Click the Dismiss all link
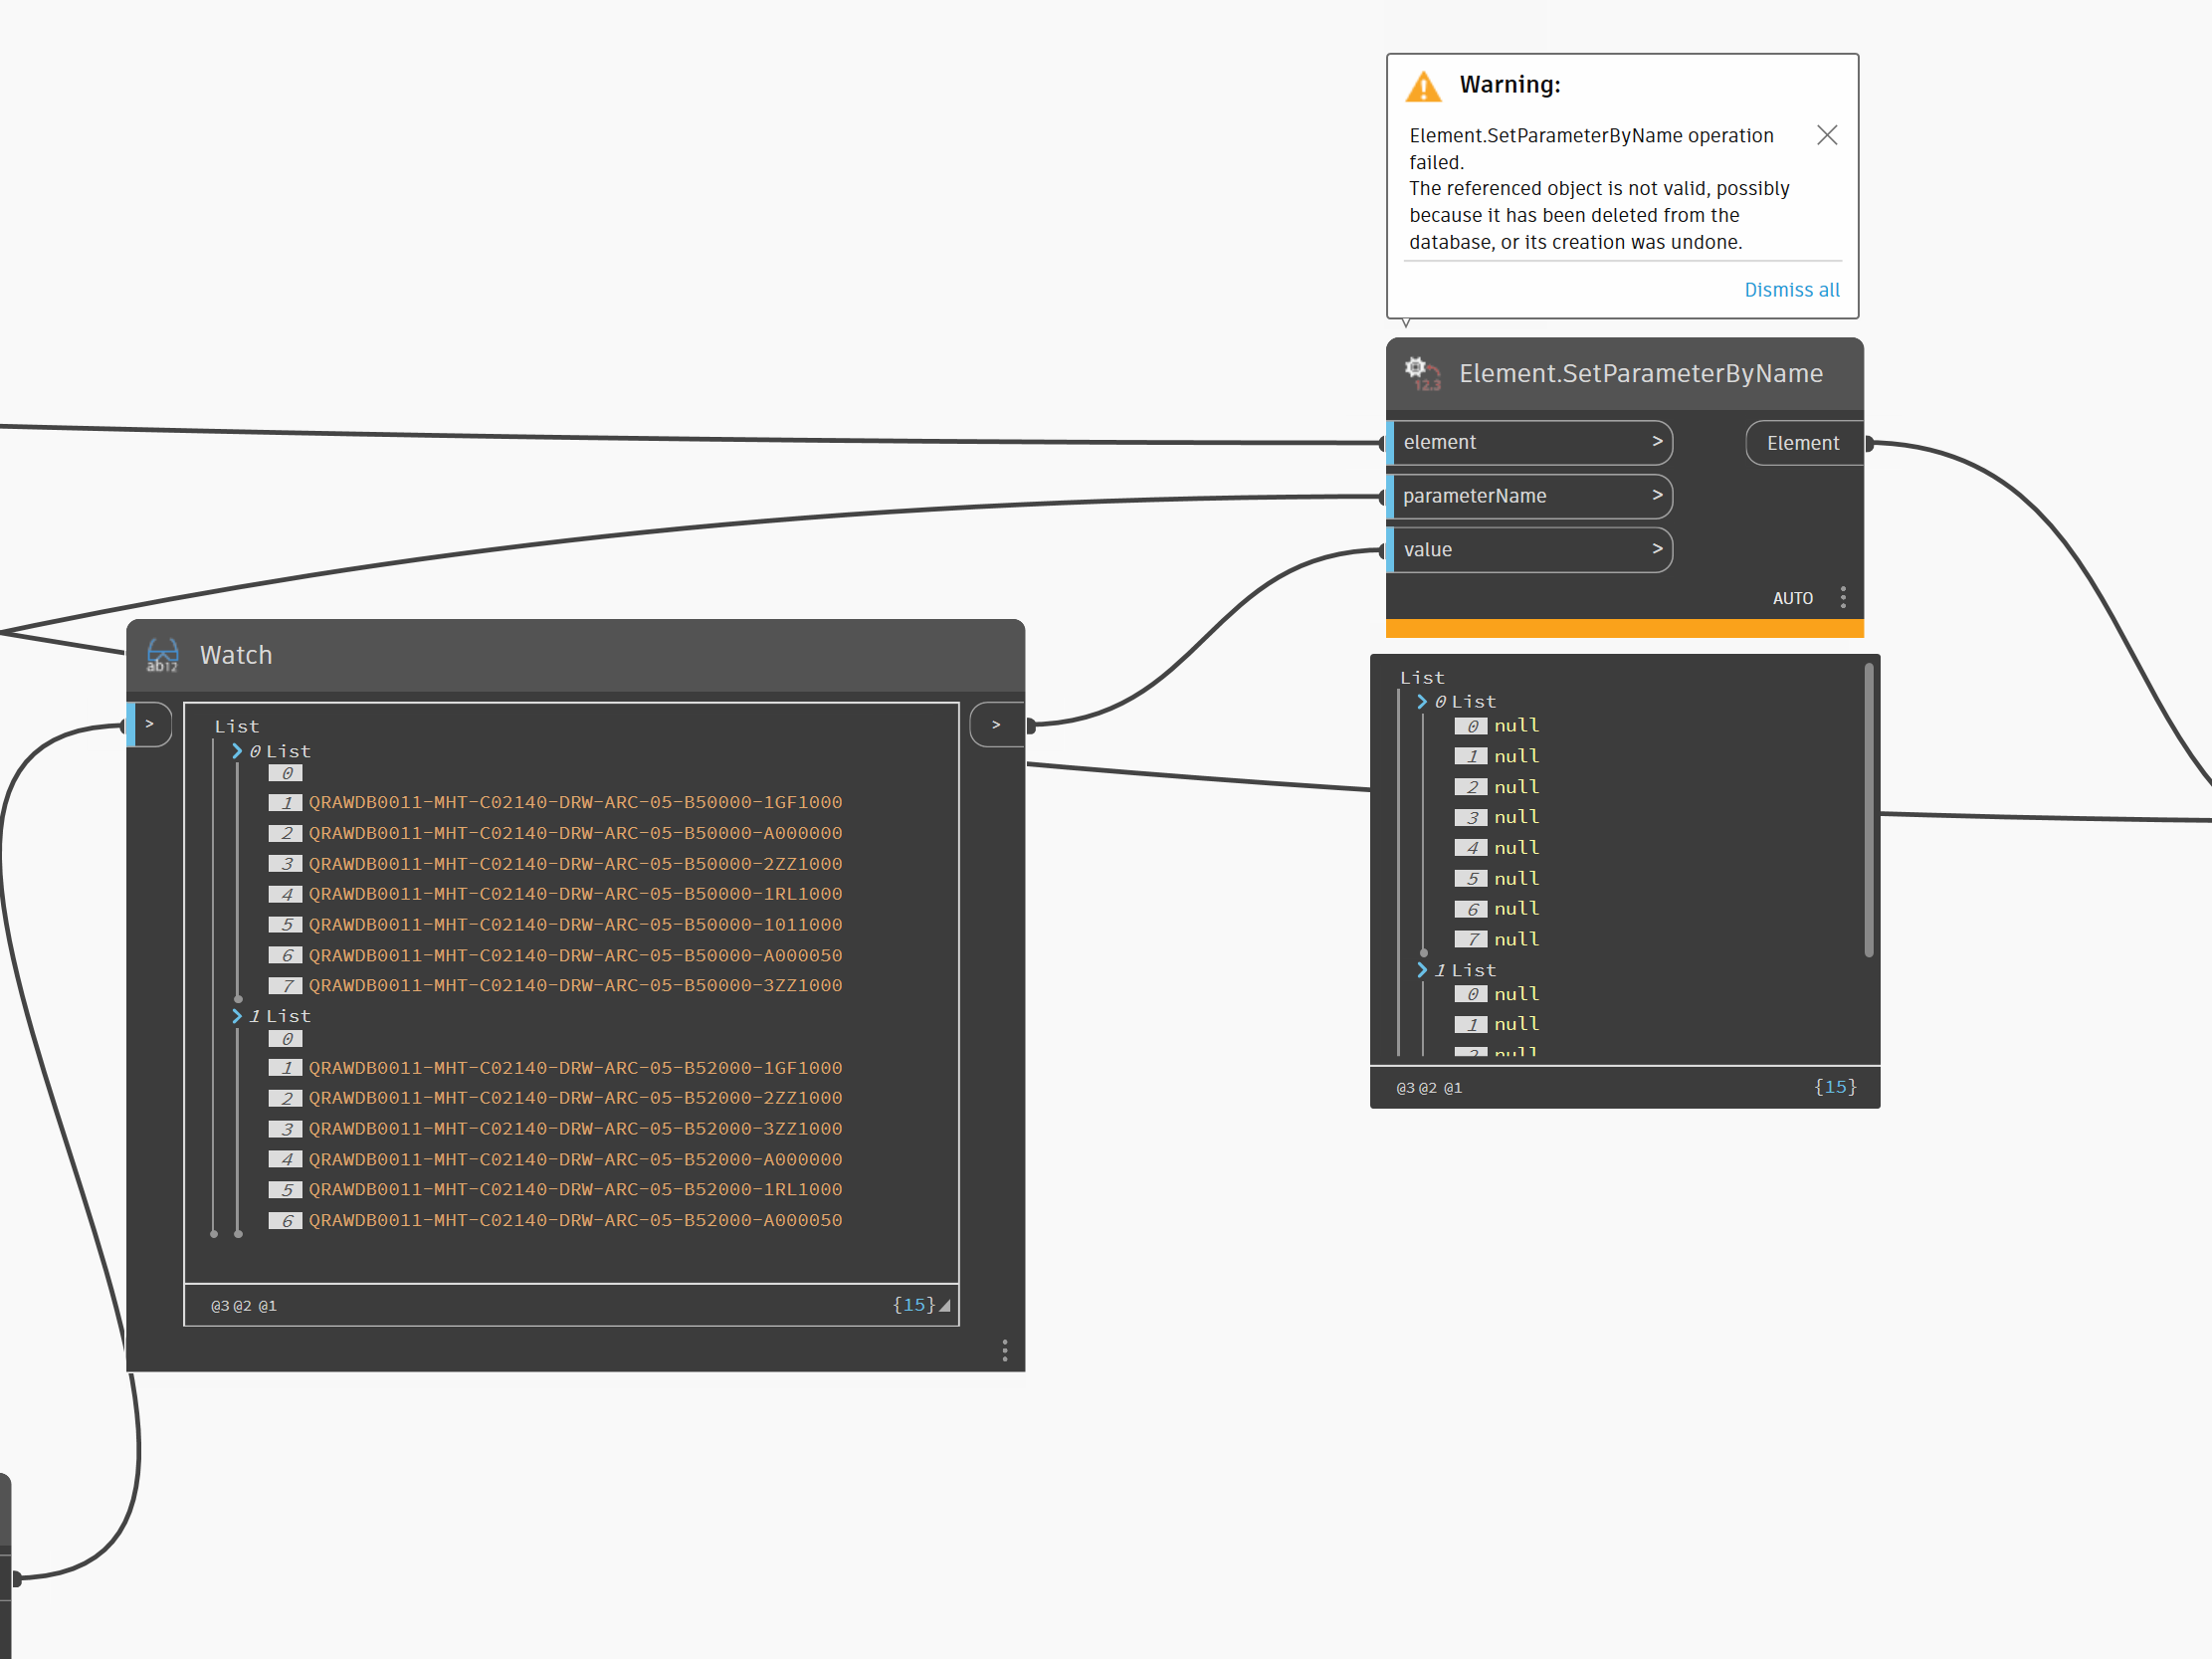The image size is (2212, 1659). pos(1791,290)
